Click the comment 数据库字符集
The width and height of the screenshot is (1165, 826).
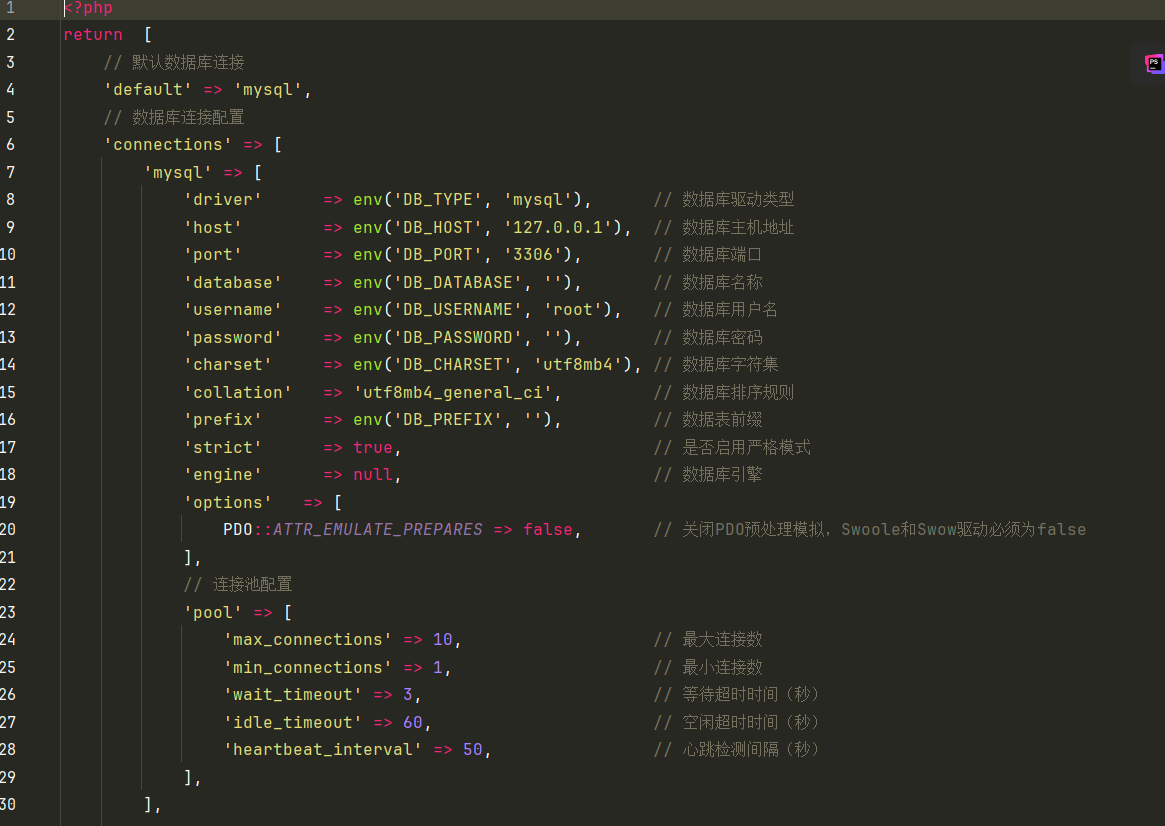click(x=715, y=365)
